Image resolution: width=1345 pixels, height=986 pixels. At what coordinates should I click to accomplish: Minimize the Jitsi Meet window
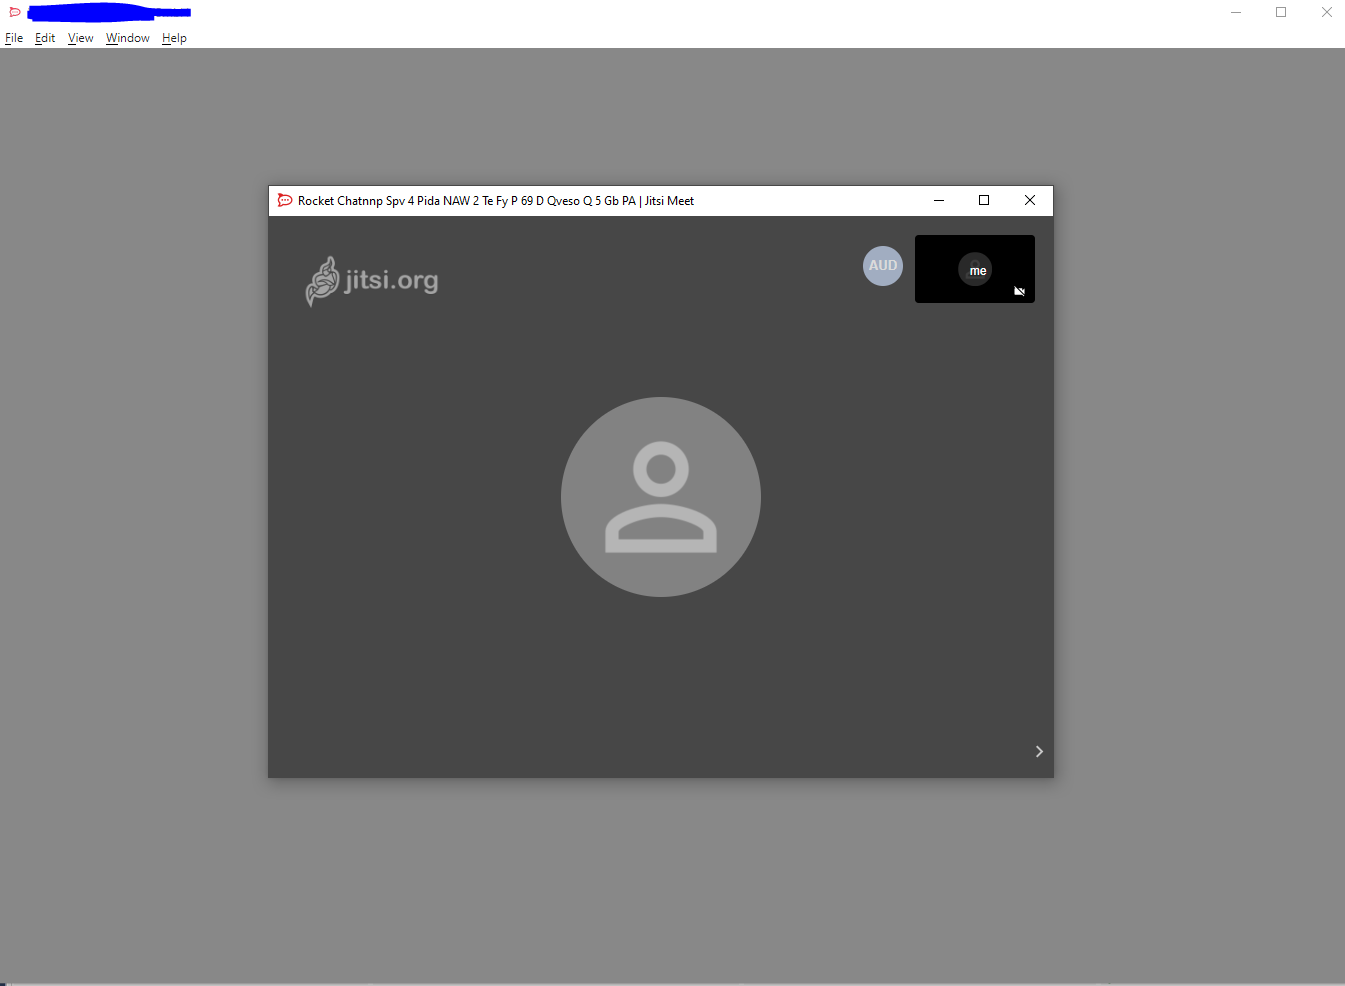pyautogui.click(x=939, y=200)
